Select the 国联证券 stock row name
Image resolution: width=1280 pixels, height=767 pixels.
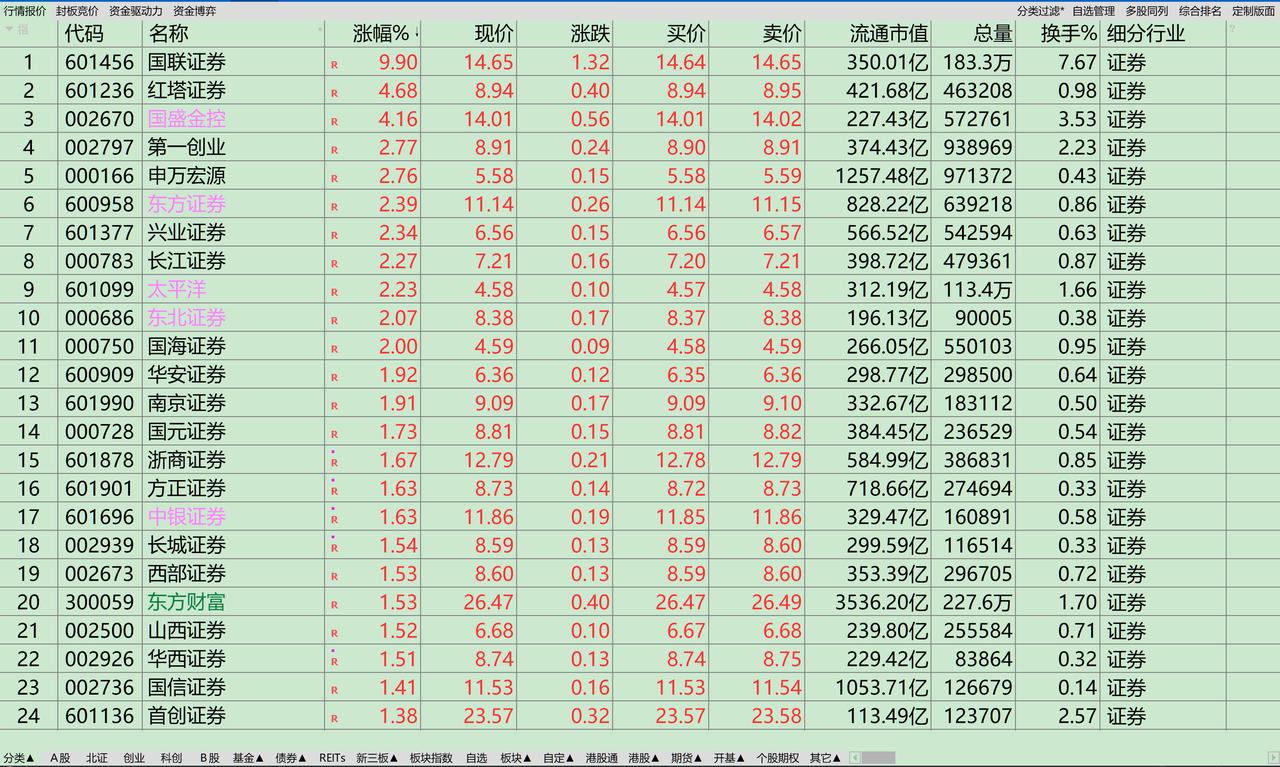coord(187,62)
